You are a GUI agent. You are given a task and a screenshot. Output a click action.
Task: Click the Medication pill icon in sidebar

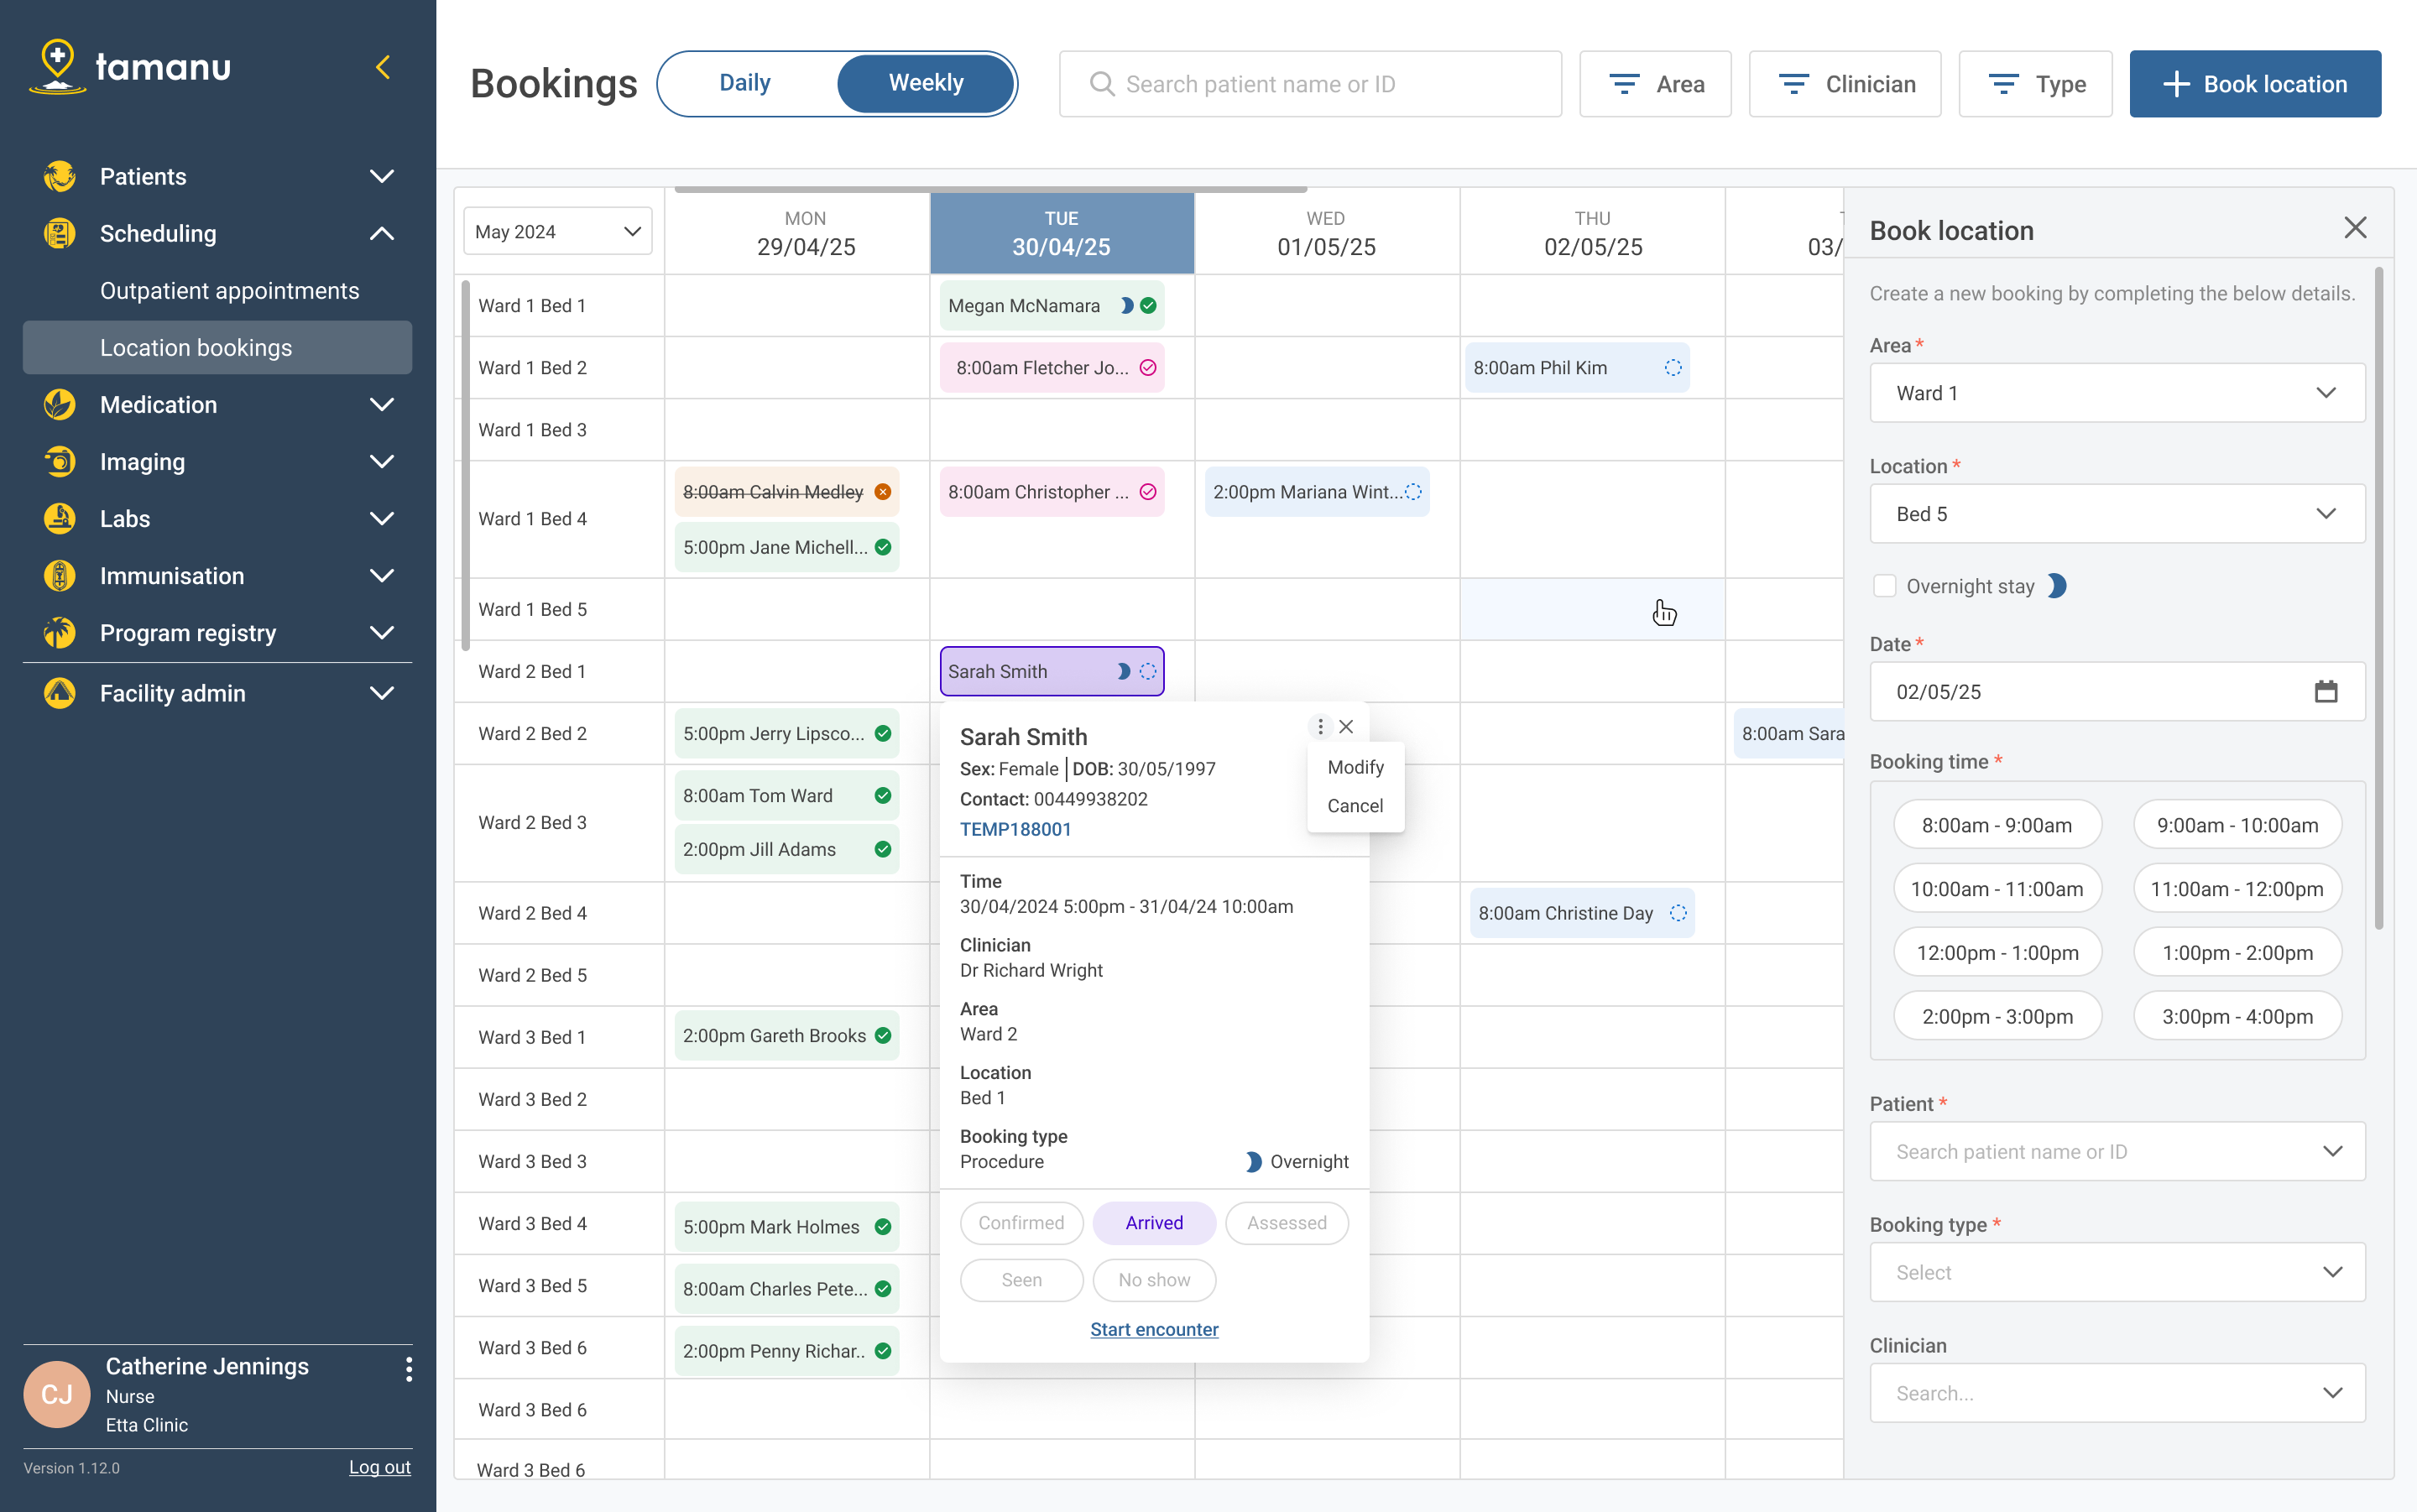coord(59,404)
